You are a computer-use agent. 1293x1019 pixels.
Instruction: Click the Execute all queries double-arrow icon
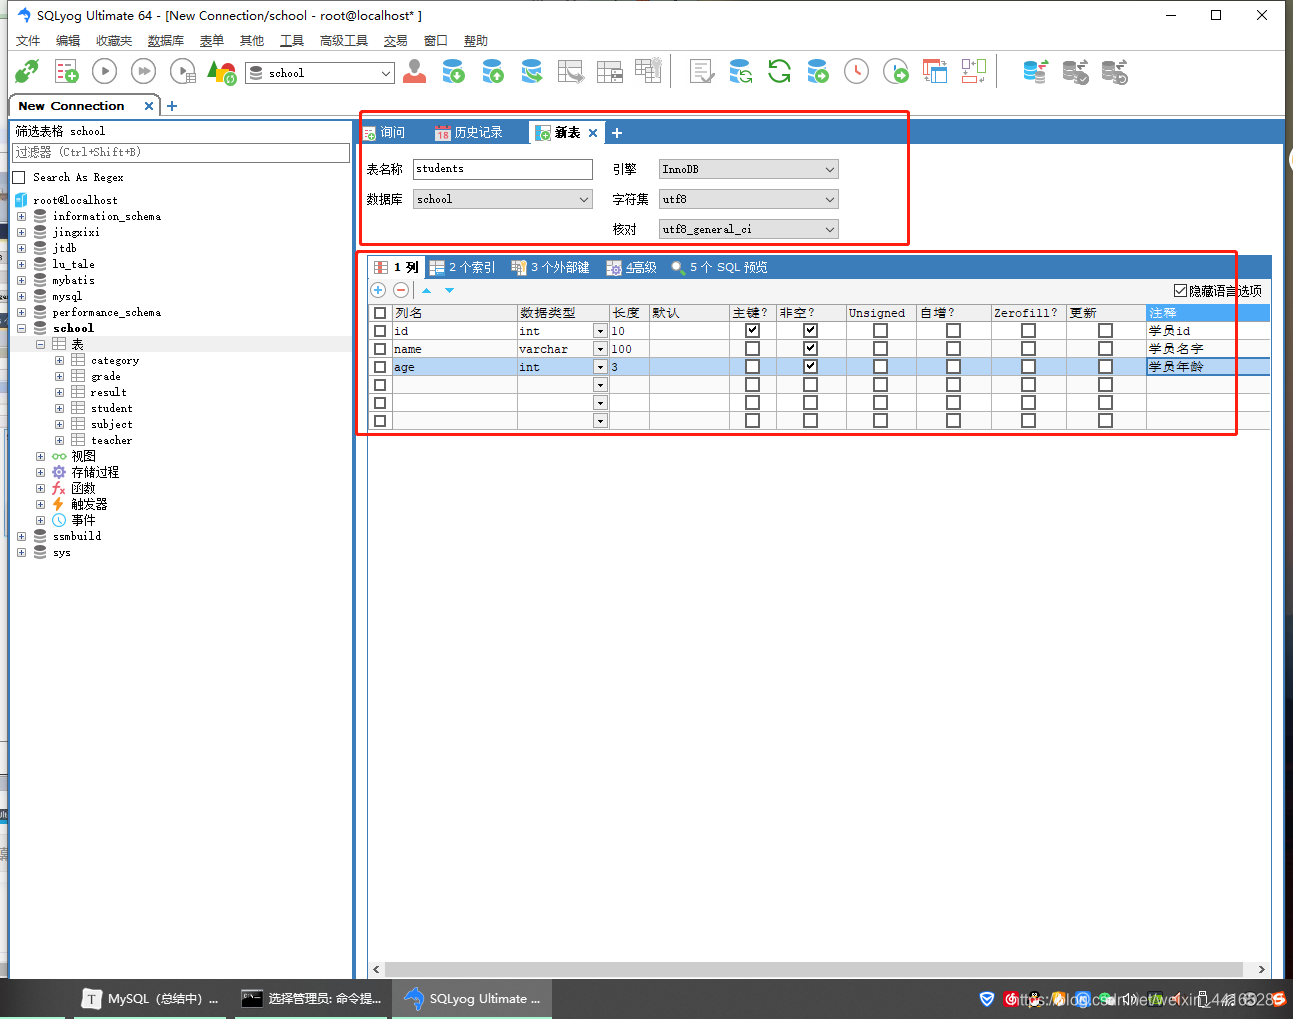[x=143, y=71]
